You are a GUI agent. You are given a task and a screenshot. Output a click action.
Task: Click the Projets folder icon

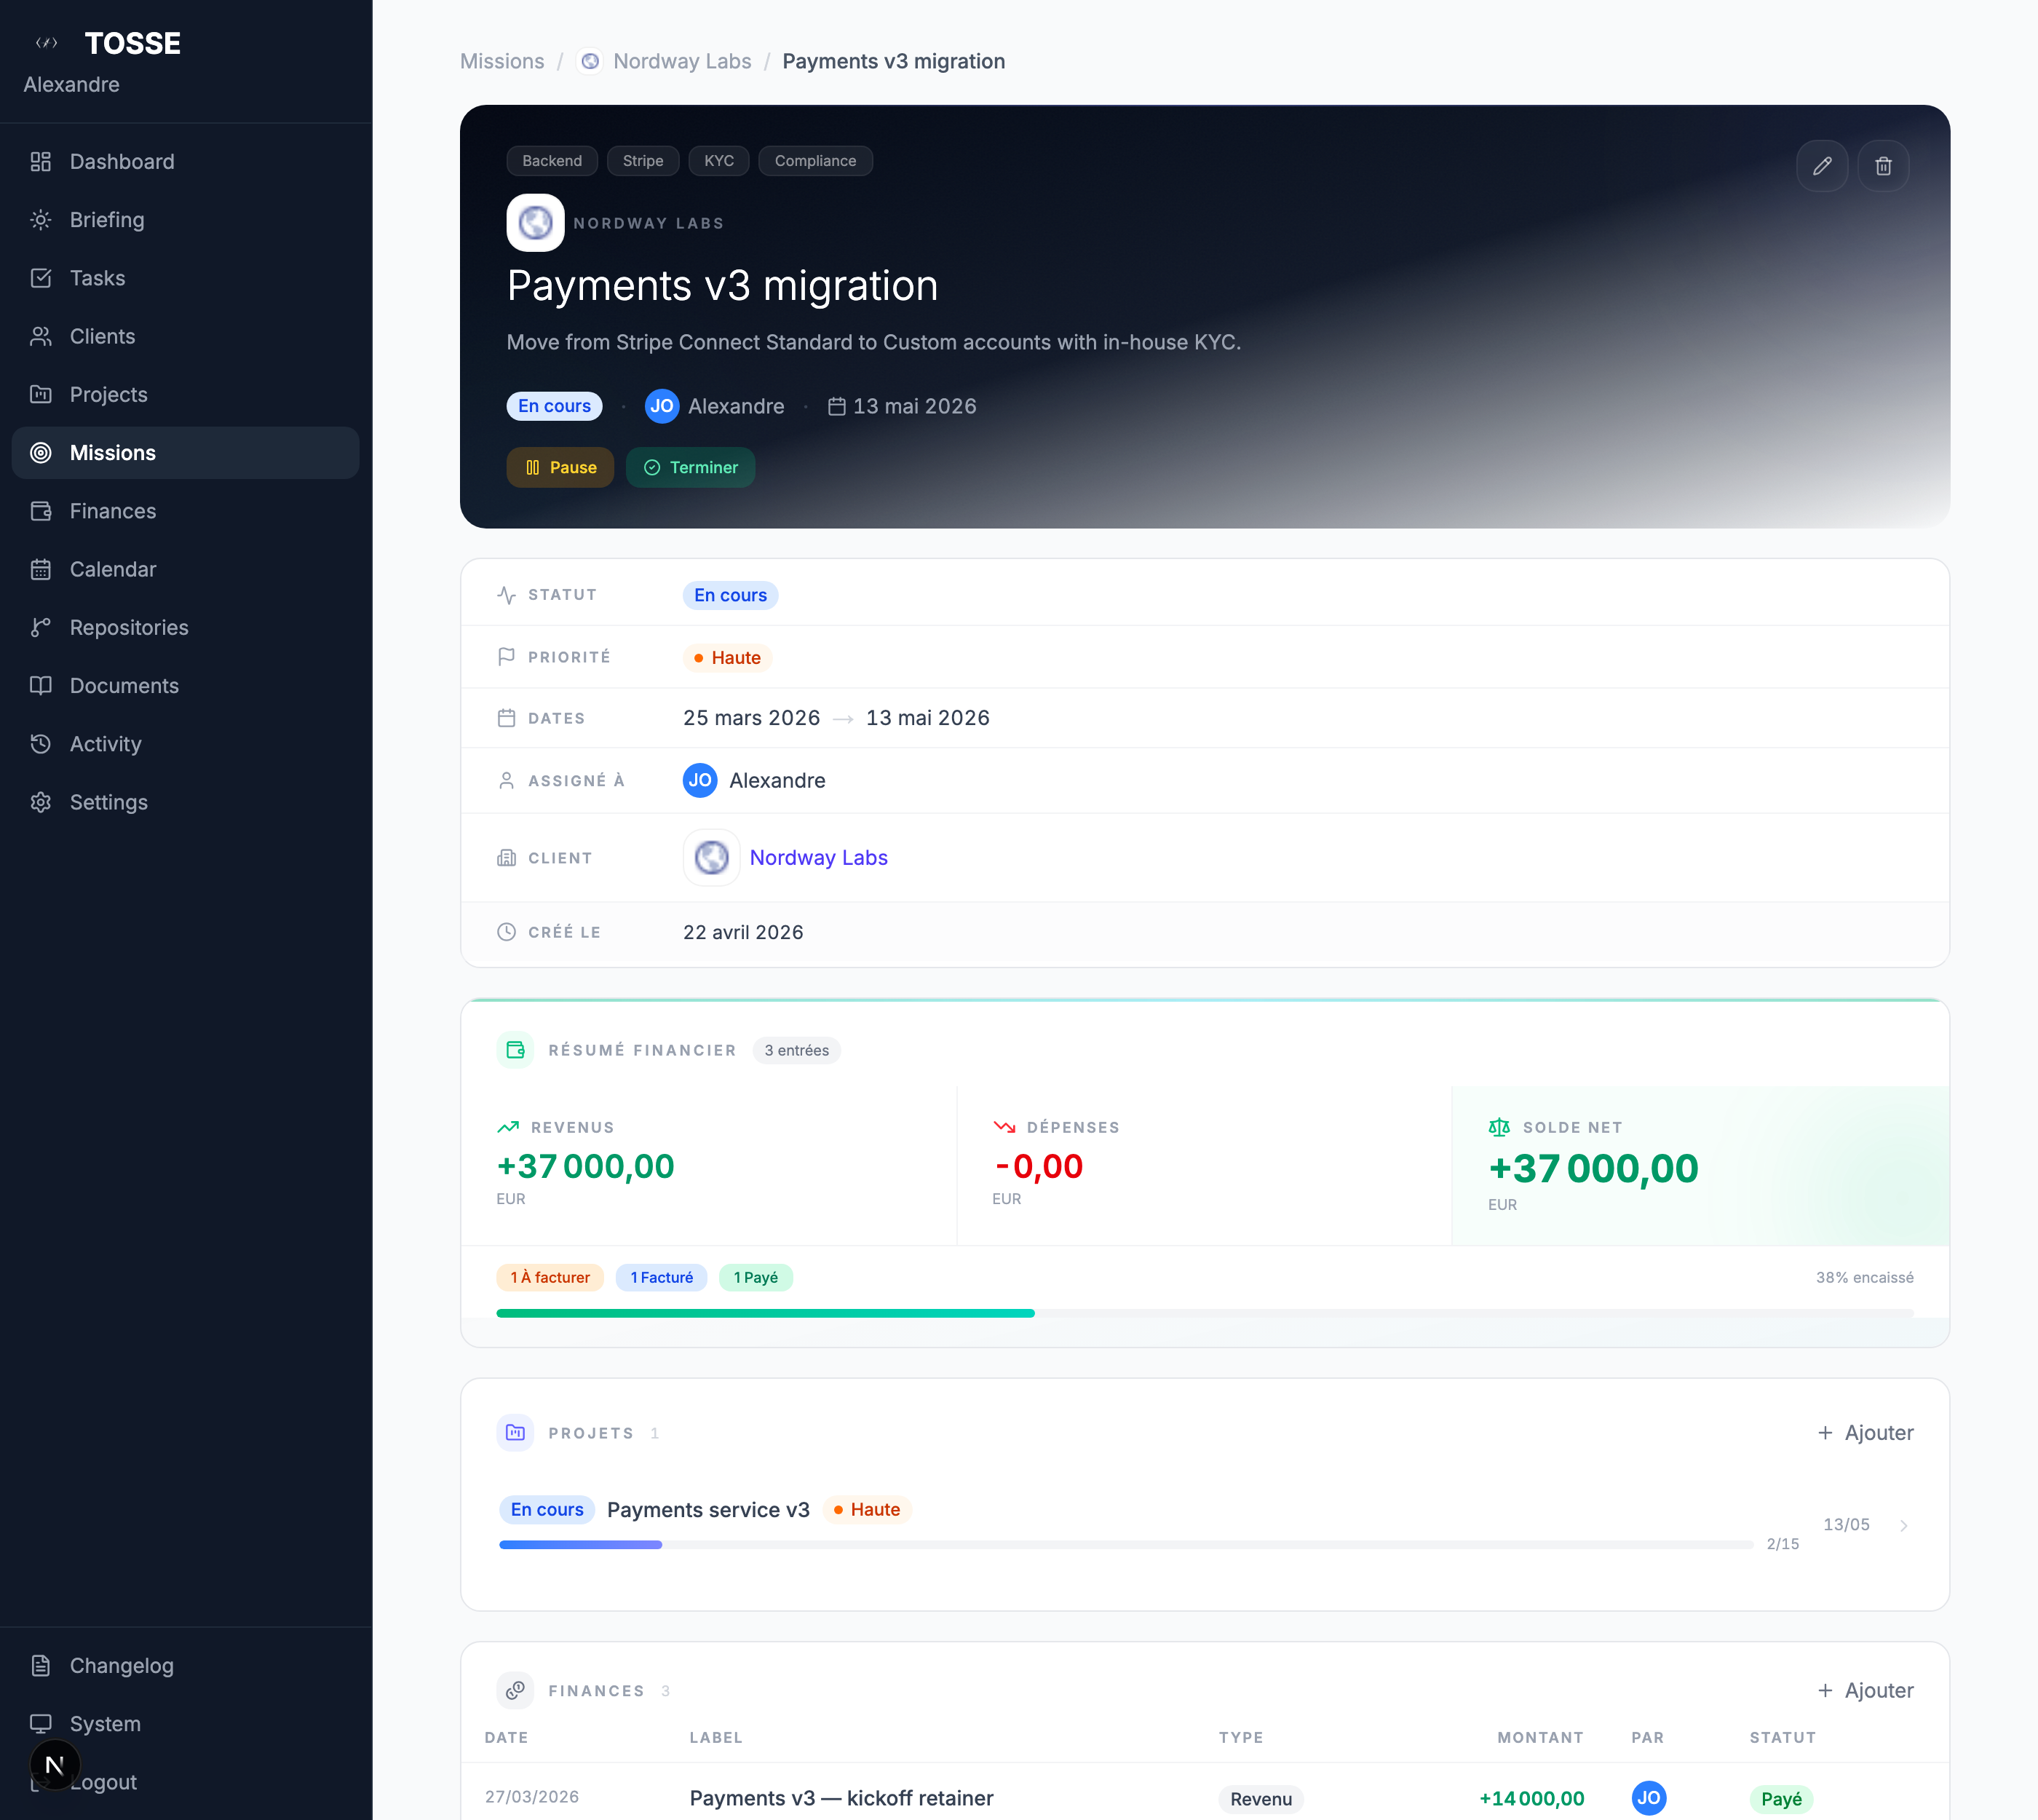(x=515, y=1433)
